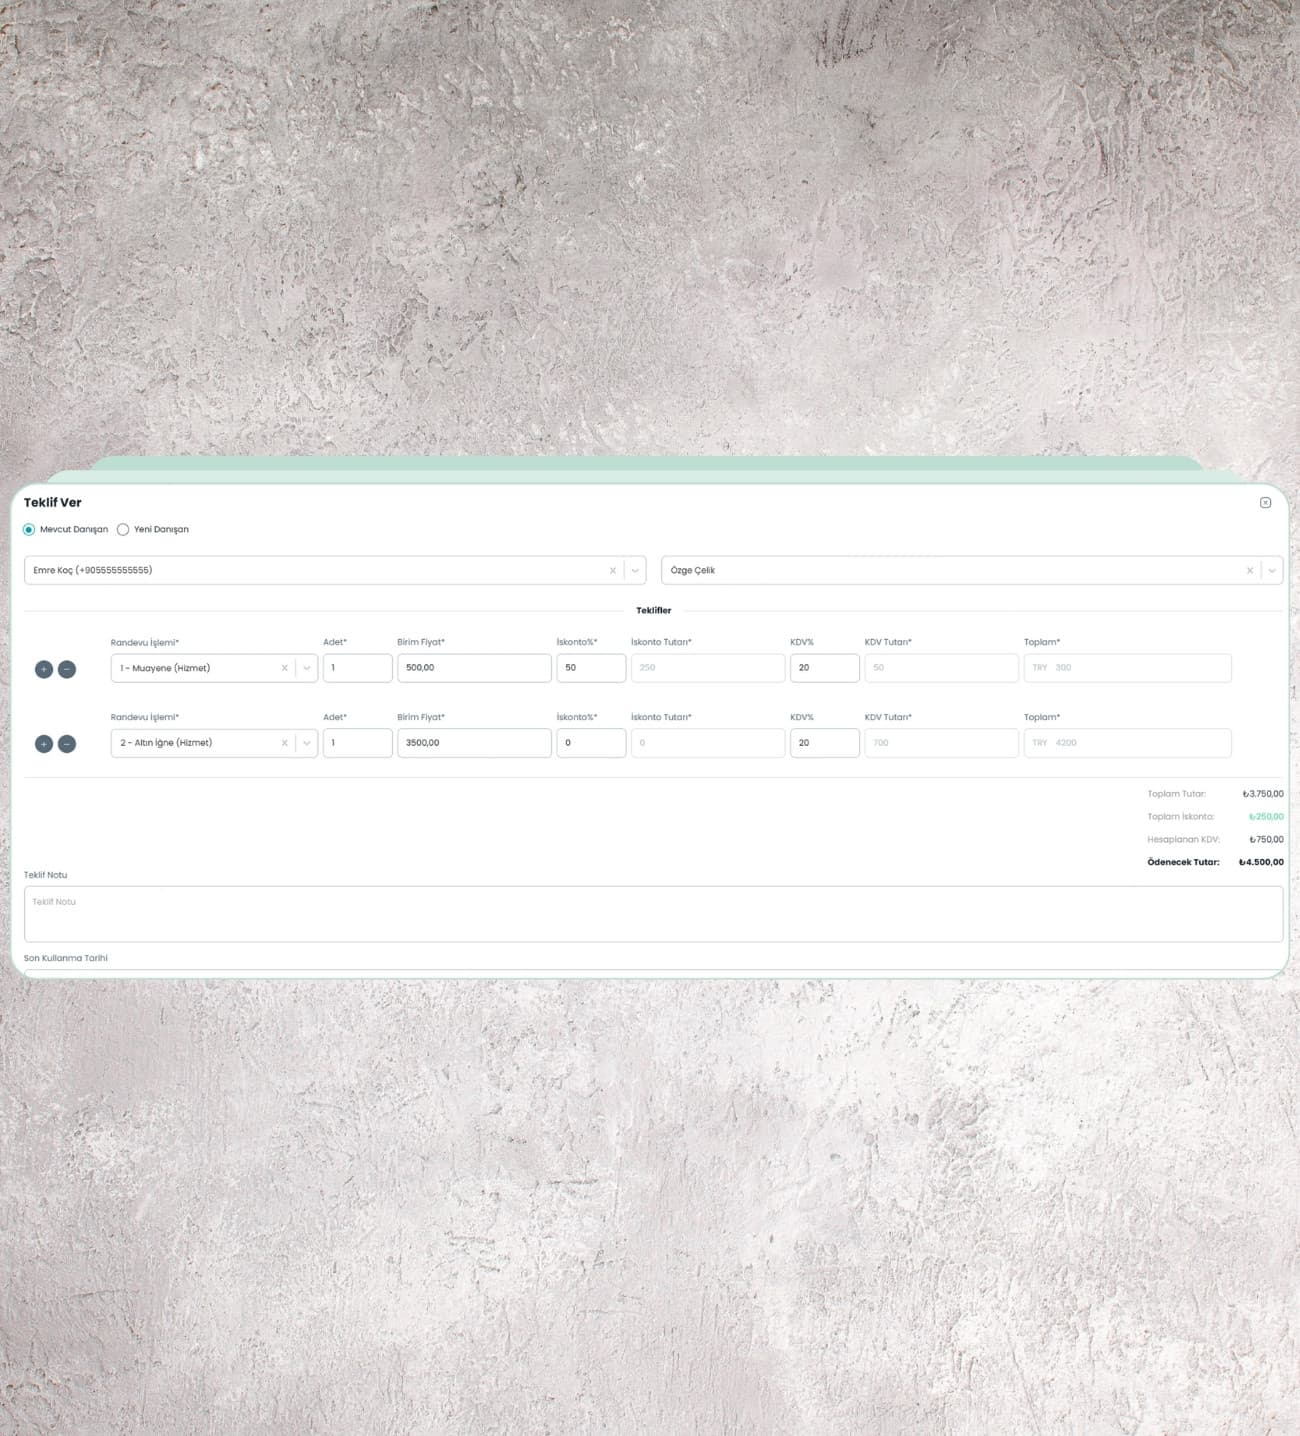Screen dimensions: 1300x1436
Task: Close the Teklif Ver dialog
Action: click(1265, 503)
